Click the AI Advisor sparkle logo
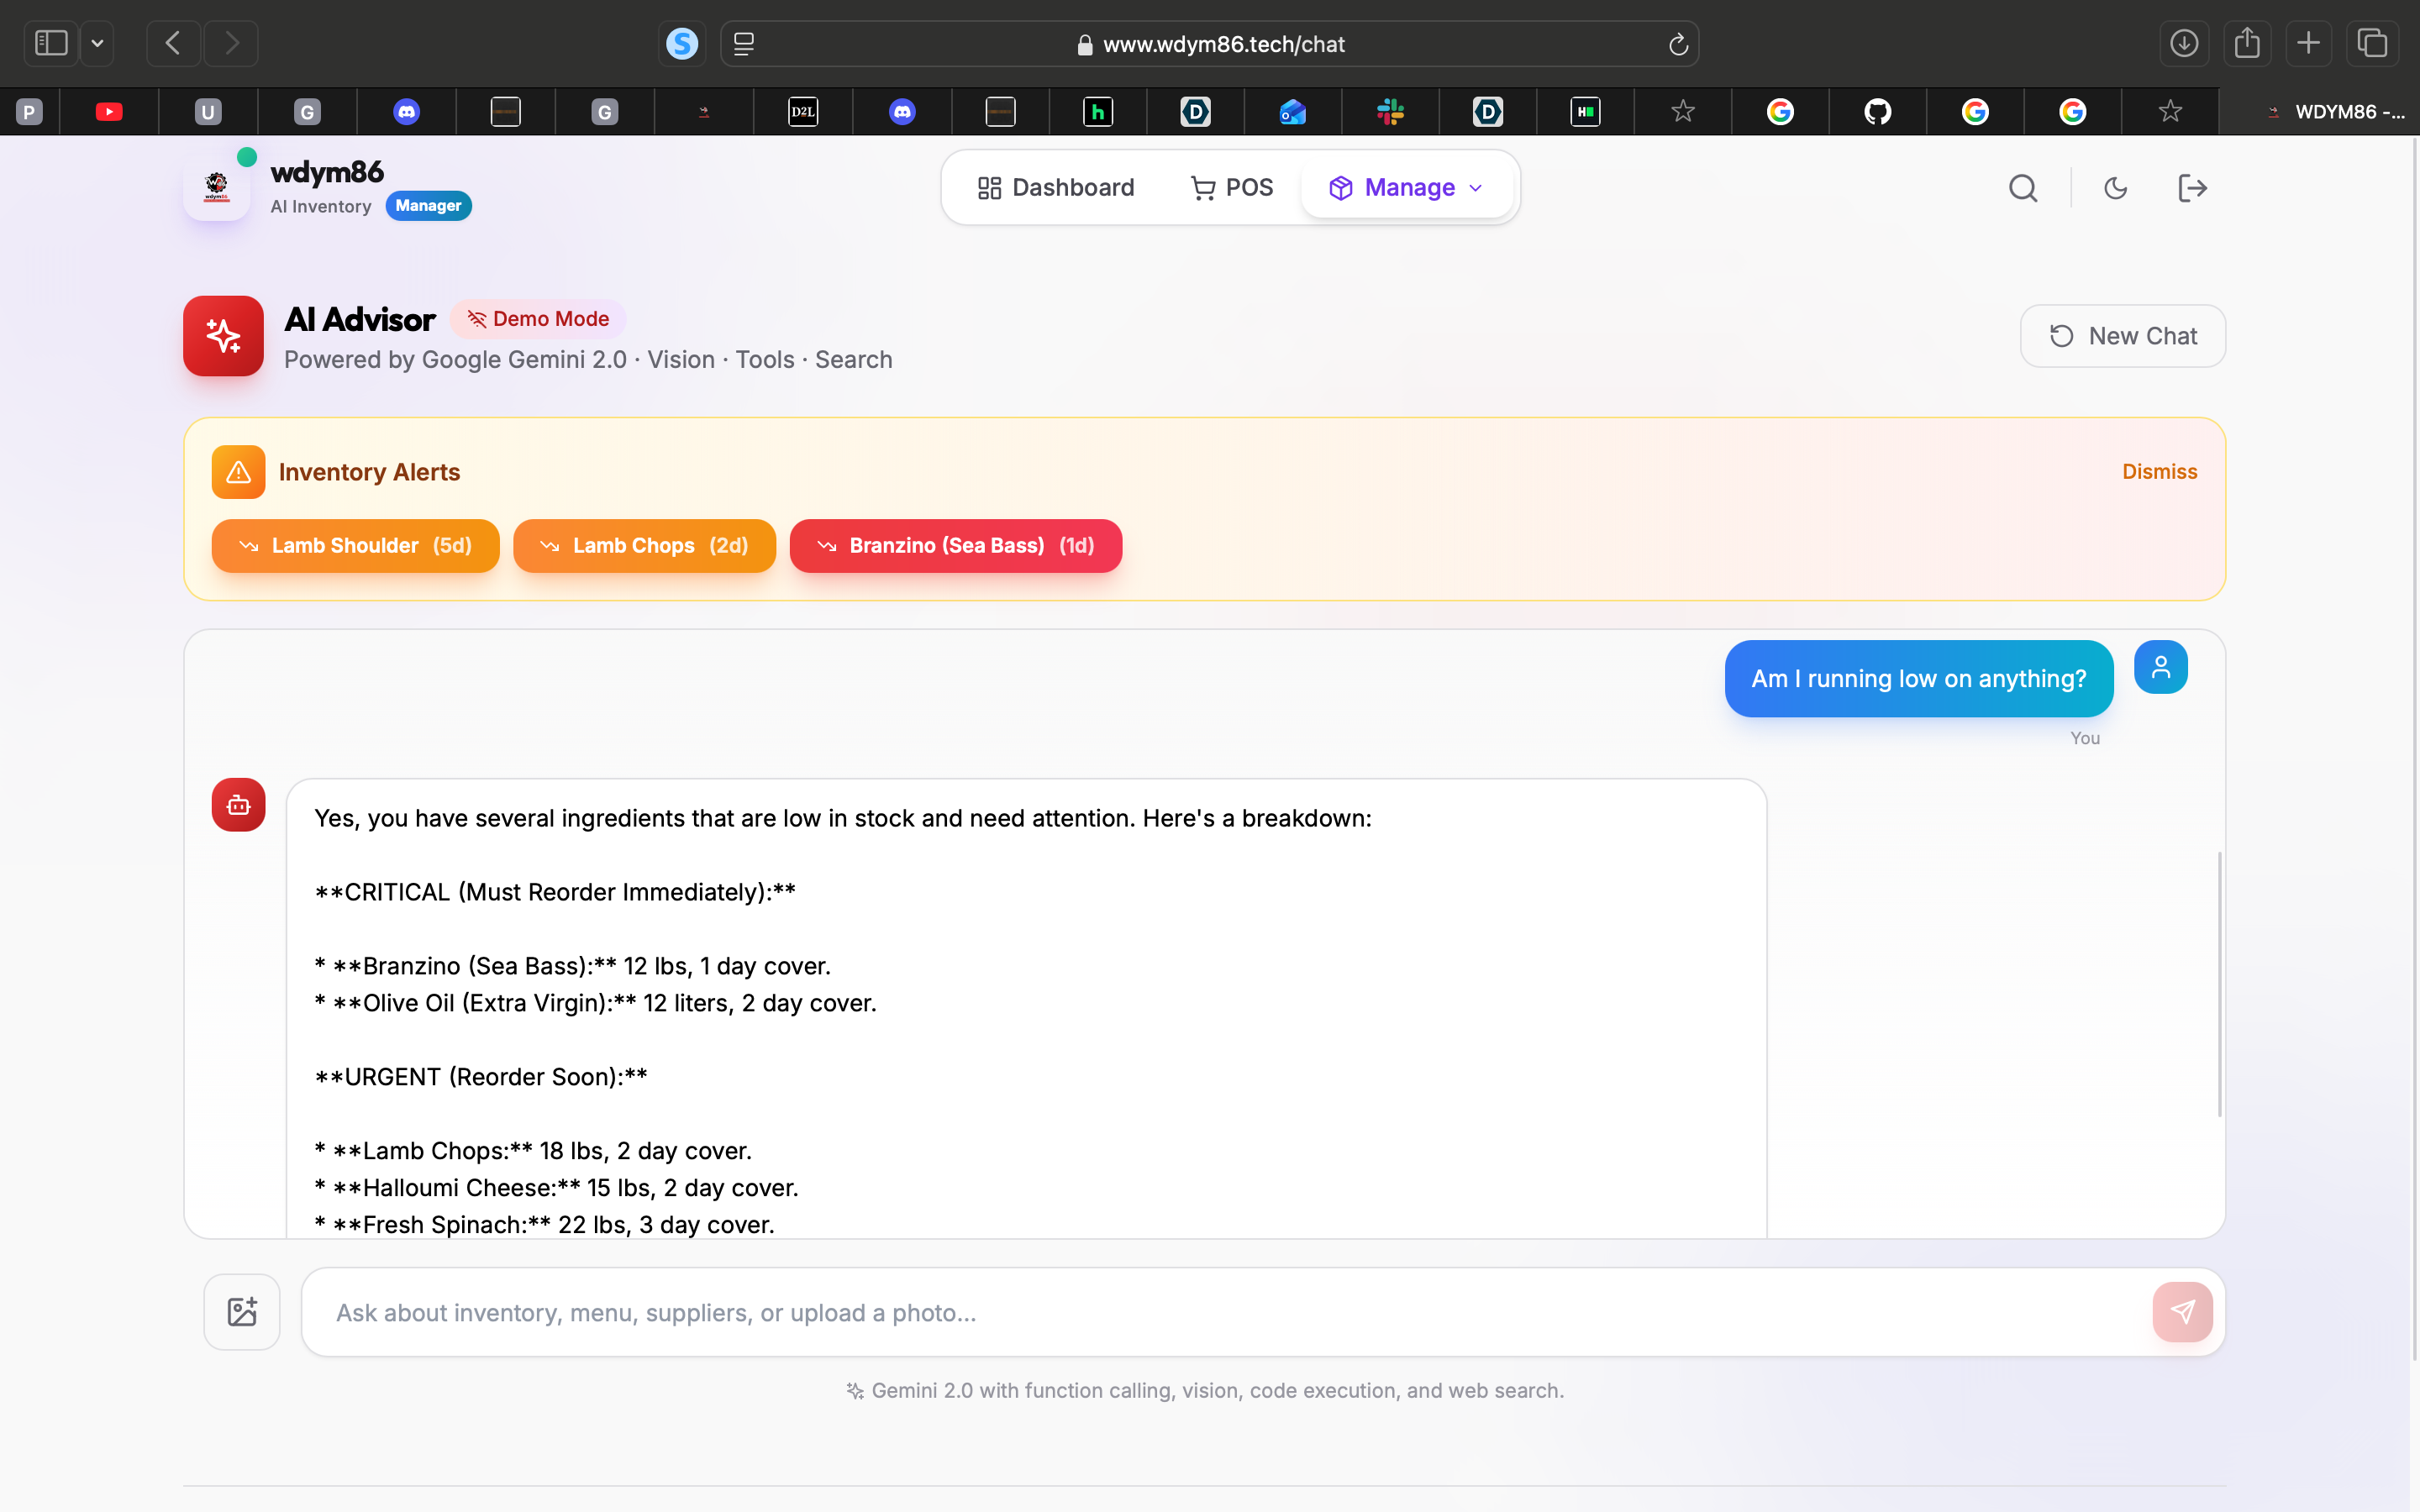The width and height of the screenshot is (2420, 1512). pyautogui.click(x=223, y=336)
